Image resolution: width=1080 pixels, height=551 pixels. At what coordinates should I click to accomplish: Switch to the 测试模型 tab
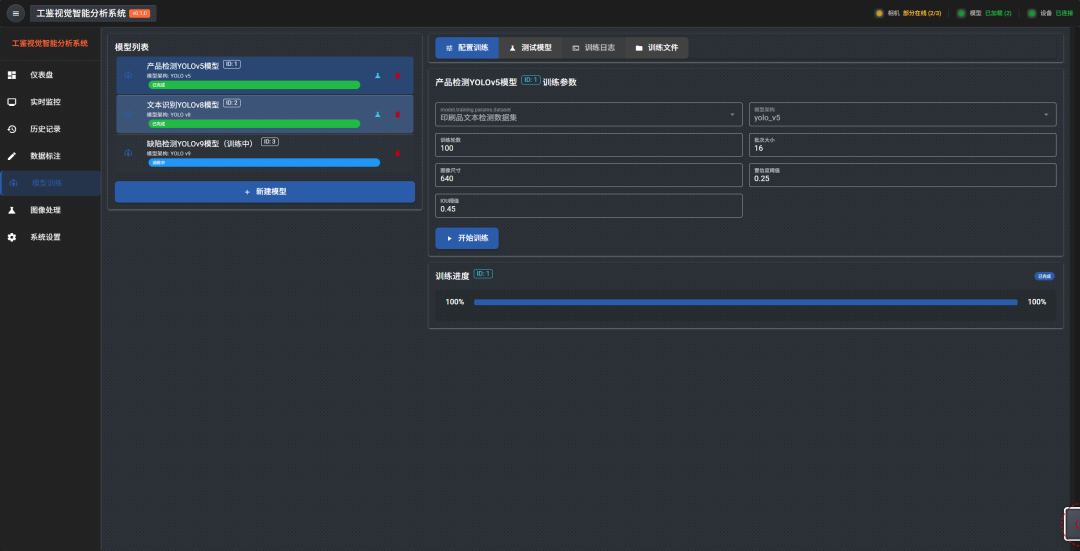pyautogui.click(x=530, y=48)
